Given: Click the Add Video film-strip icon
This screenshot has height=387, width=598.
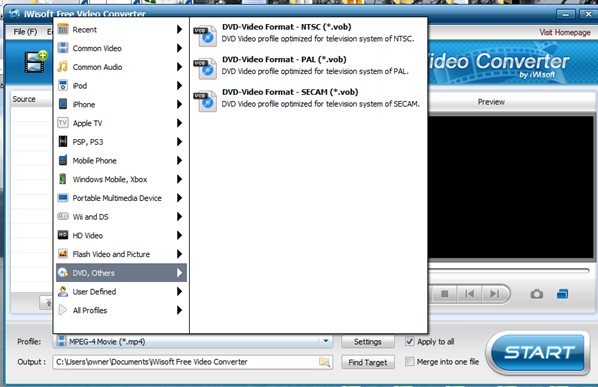Looking at the screenshot, I should click(x=35, y=62).
